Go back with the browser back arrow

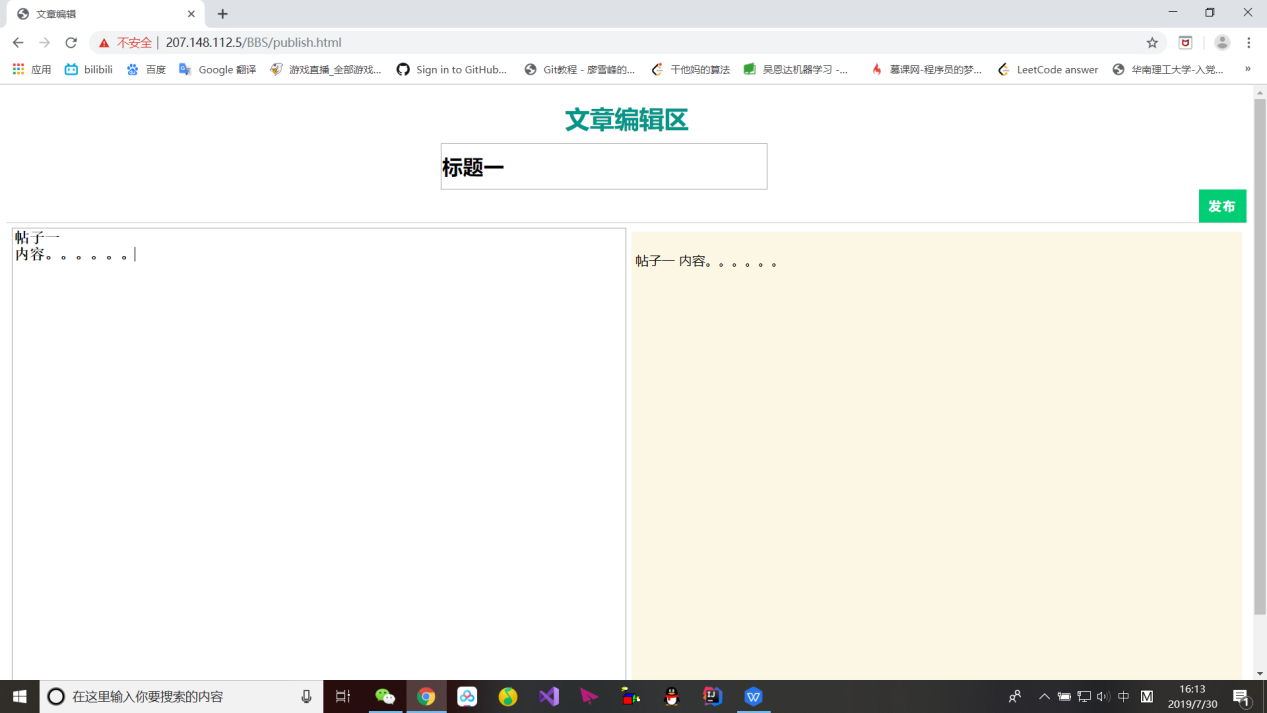pyautogui.click(x=18, y=43)
